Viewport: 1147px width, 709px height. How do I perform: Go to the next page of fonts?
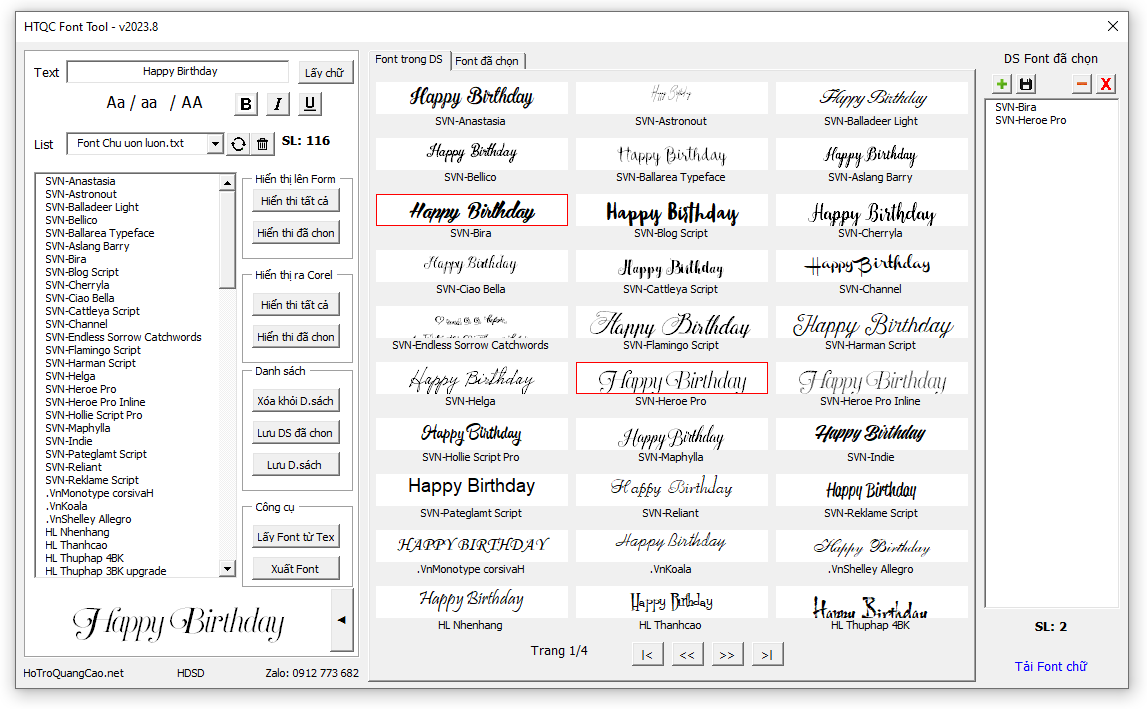(x=727, y=655)
